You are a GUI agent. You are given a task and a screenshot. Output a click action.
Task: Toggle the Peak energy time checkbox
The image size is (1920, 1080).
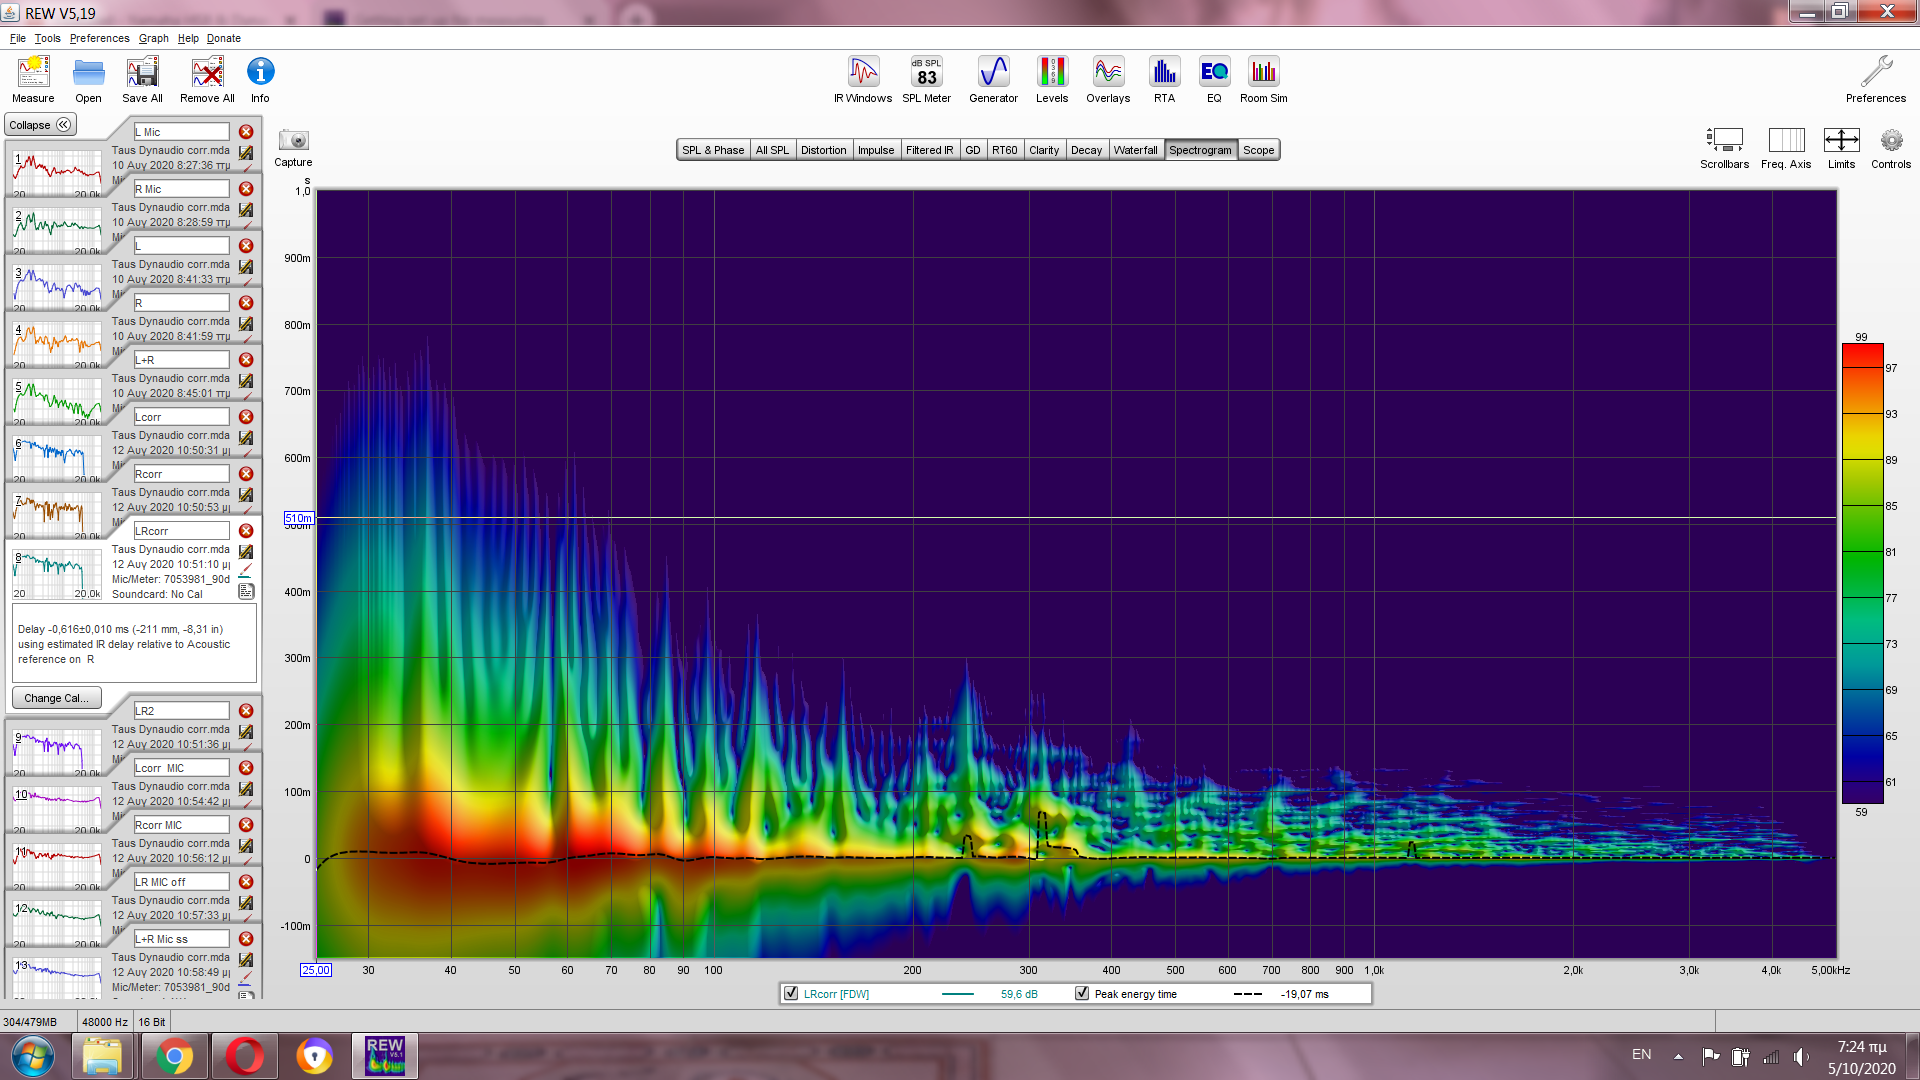pyautogui.click(x=1082, y=994)
